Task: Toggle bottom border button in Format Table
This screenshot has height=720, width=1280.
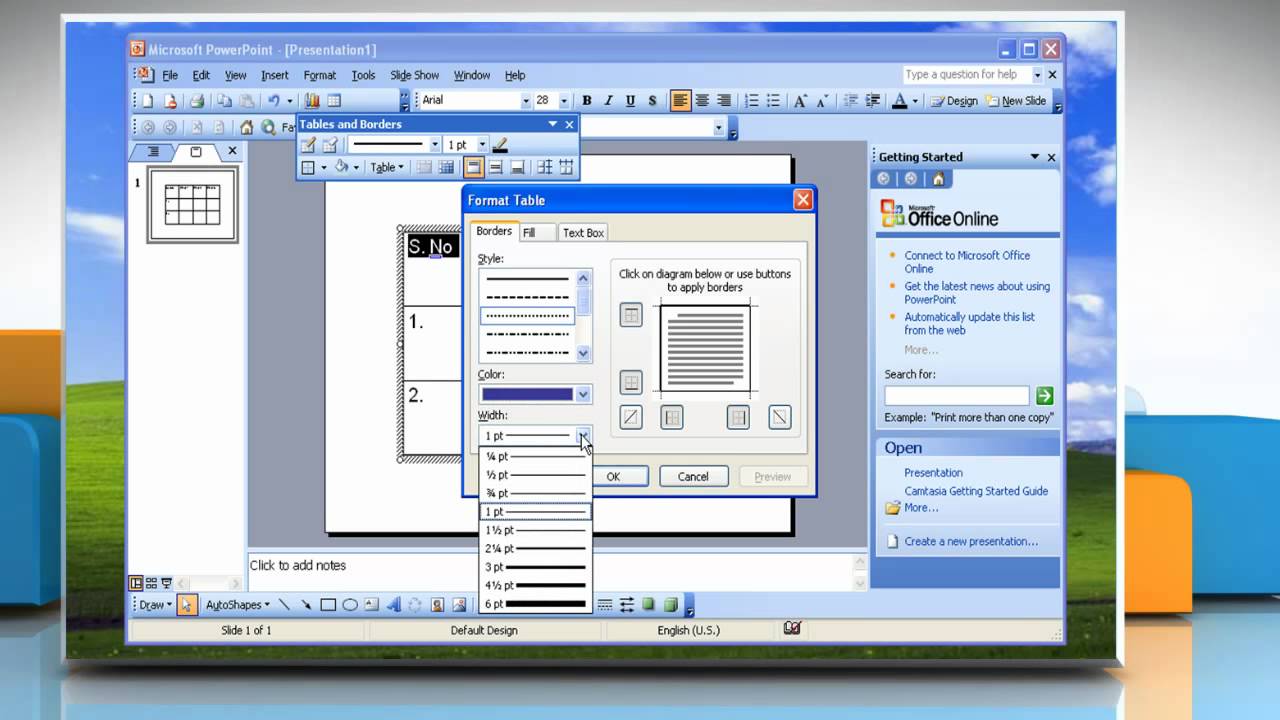Action: coord(631,383)
